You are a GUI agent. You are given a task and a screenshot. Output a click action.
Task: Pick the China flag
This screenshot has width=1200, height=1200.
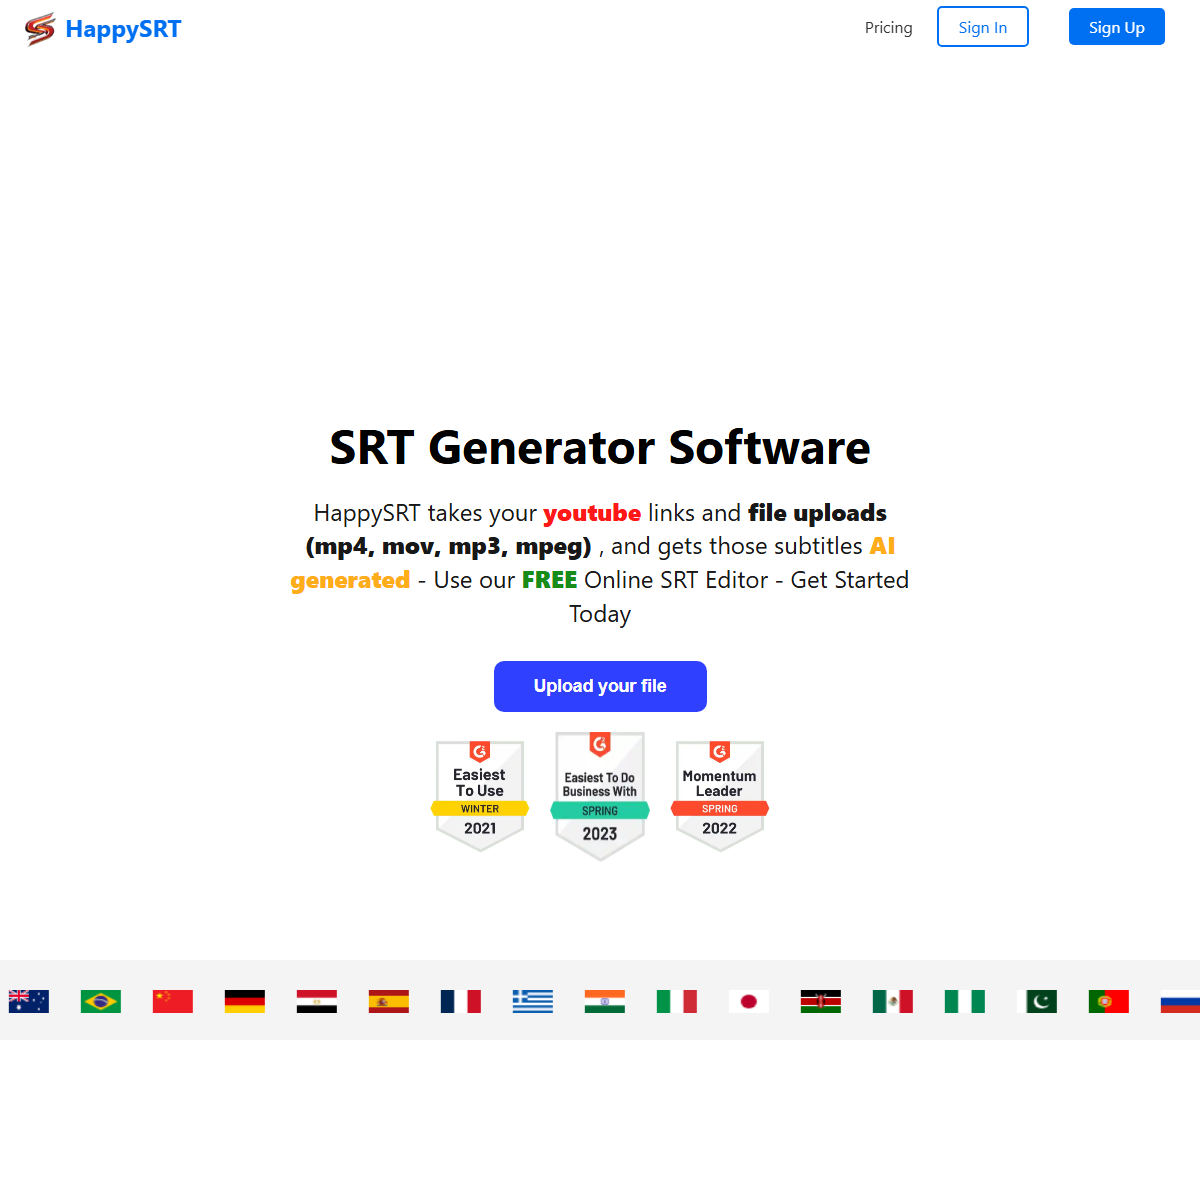[x=173, y=1001]
